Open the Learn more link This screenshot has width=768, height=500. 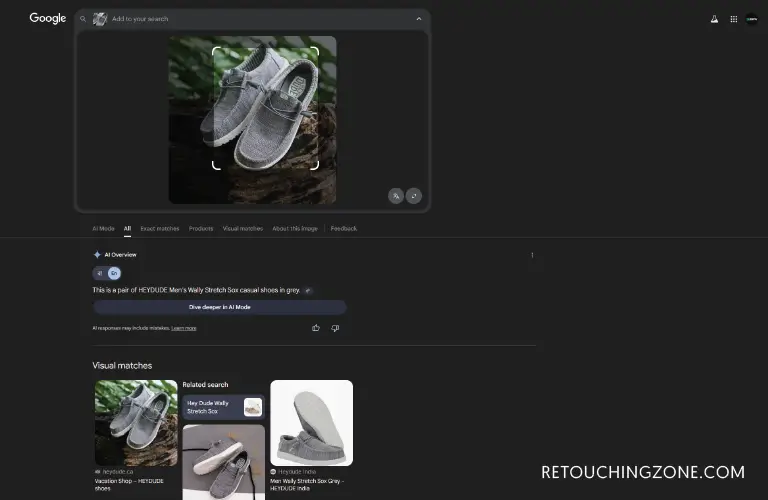click(x=184, y=328)
